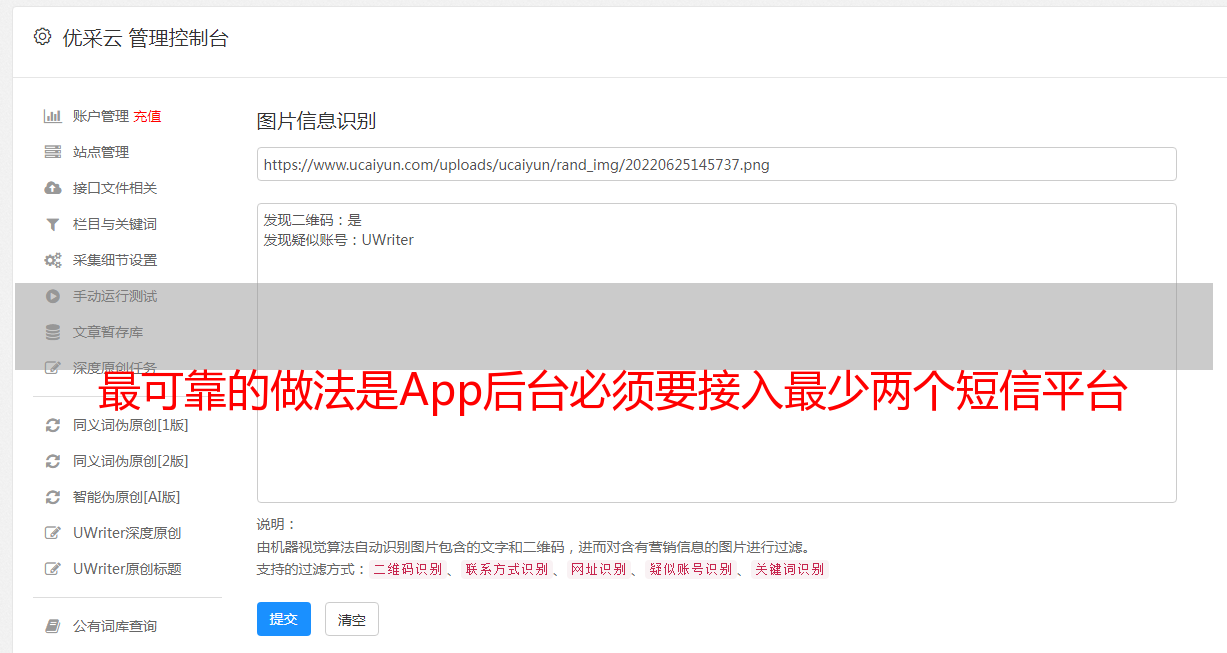Open 同义词伪原创[2版] tool
Screen dimensions: 1227x653
click(x=131, y=461)
